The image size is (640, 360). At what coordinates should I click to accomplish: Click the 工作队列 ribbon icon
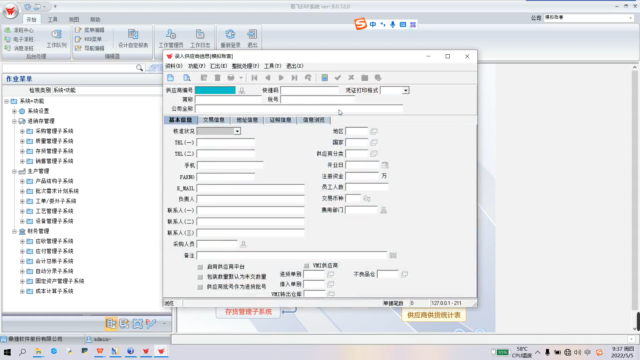[56, 38]
